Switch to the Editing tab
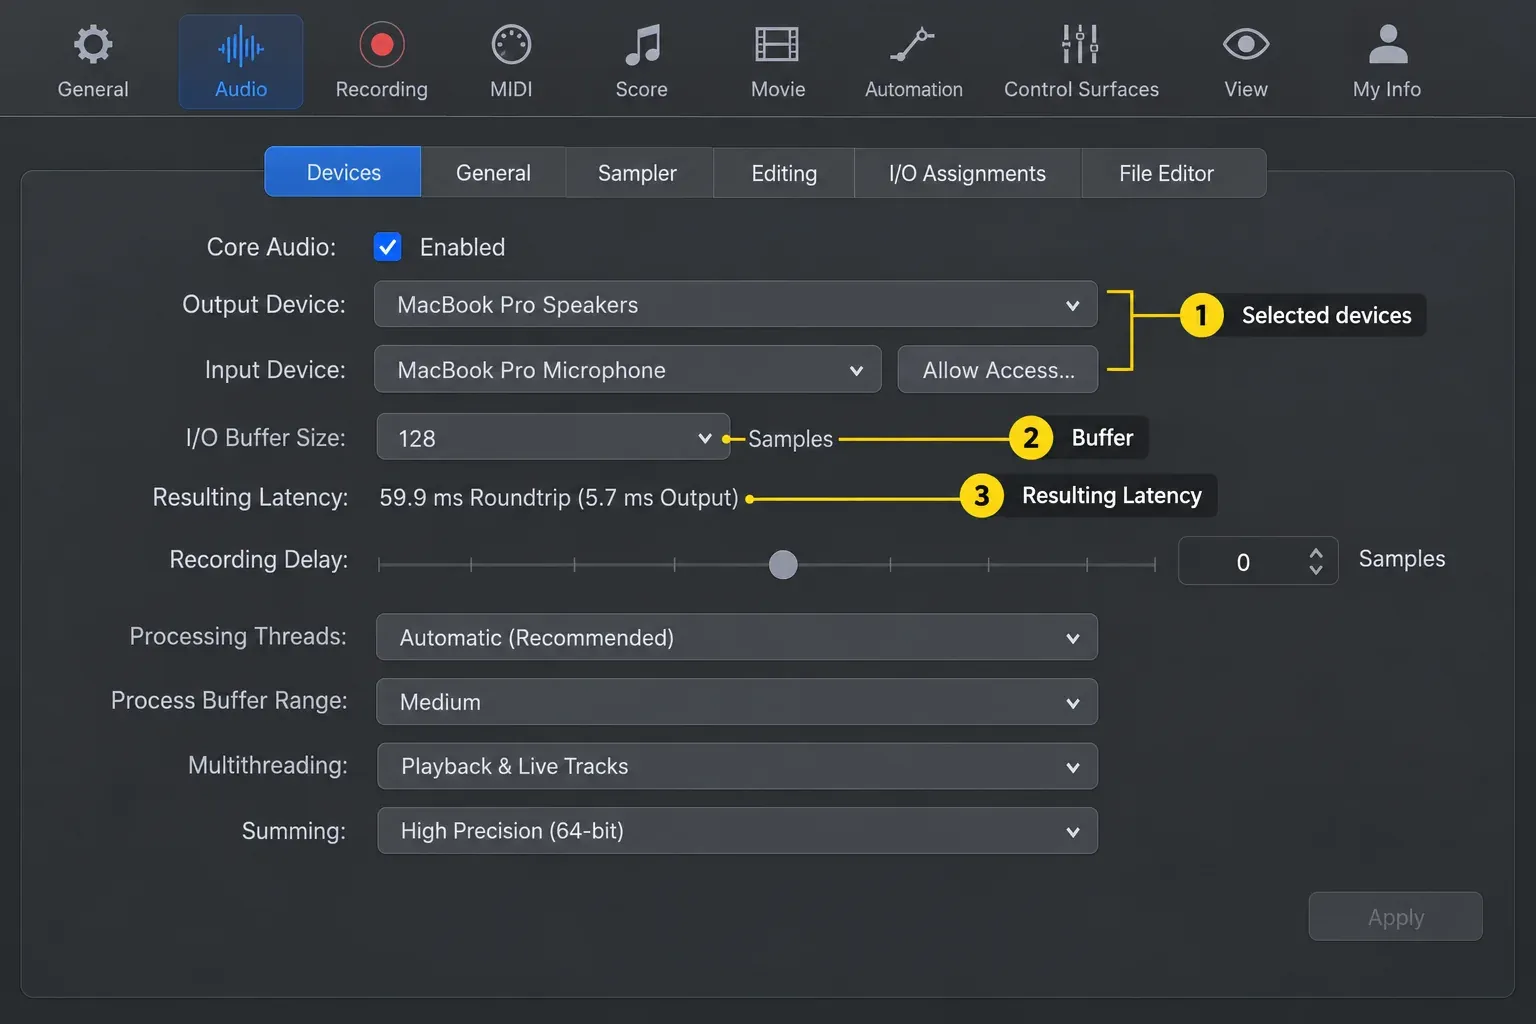 click(x=784, y=172)
